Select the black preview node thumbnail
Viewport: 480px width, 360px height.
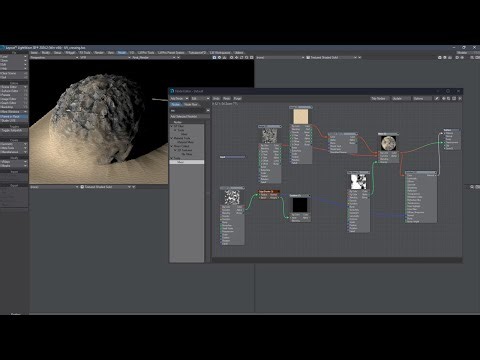(x=300, y=205)
